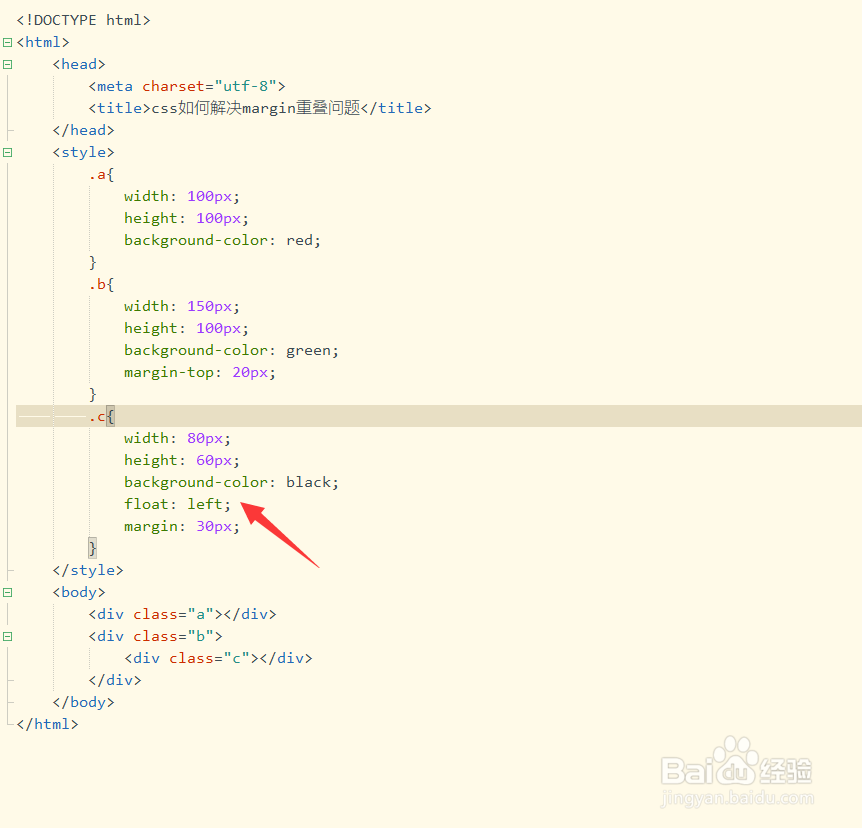
Task: Click the closing brace of .c rule
Action: [x=92, y=548]
